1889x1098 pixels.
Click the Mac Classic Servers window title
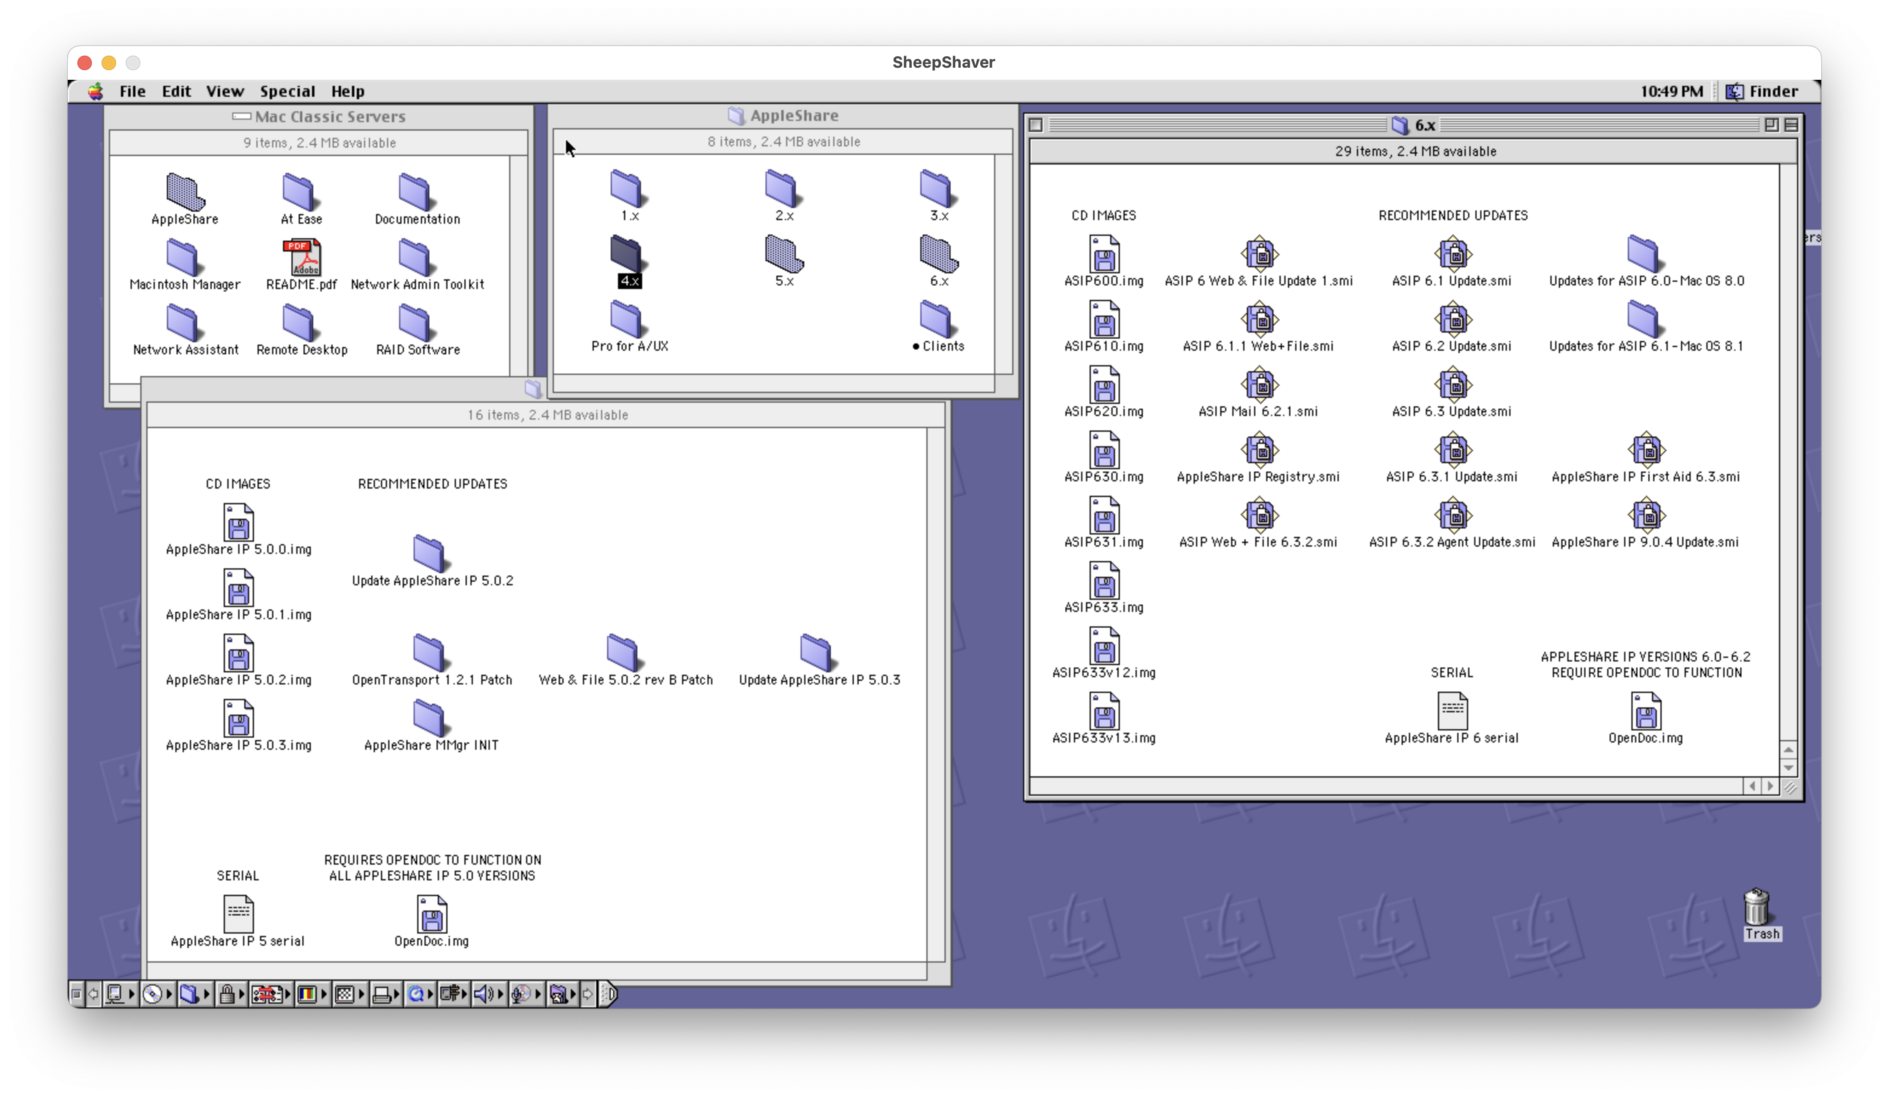pyautogui.click(x=329, y=116)
